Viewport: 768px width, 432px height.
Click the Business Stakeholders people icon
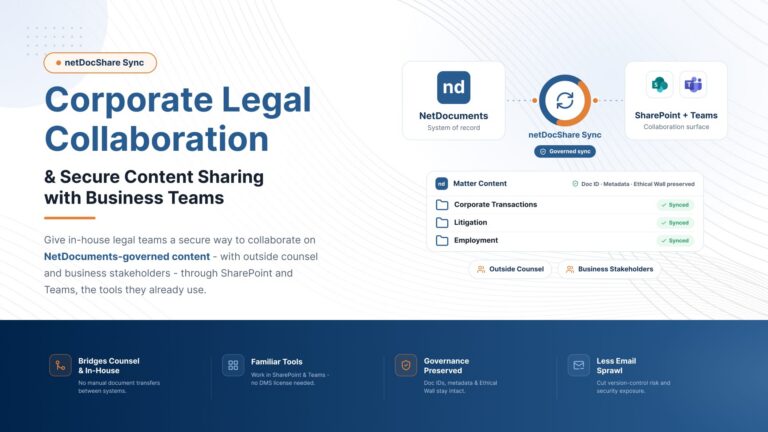click(x=570, y=269)
